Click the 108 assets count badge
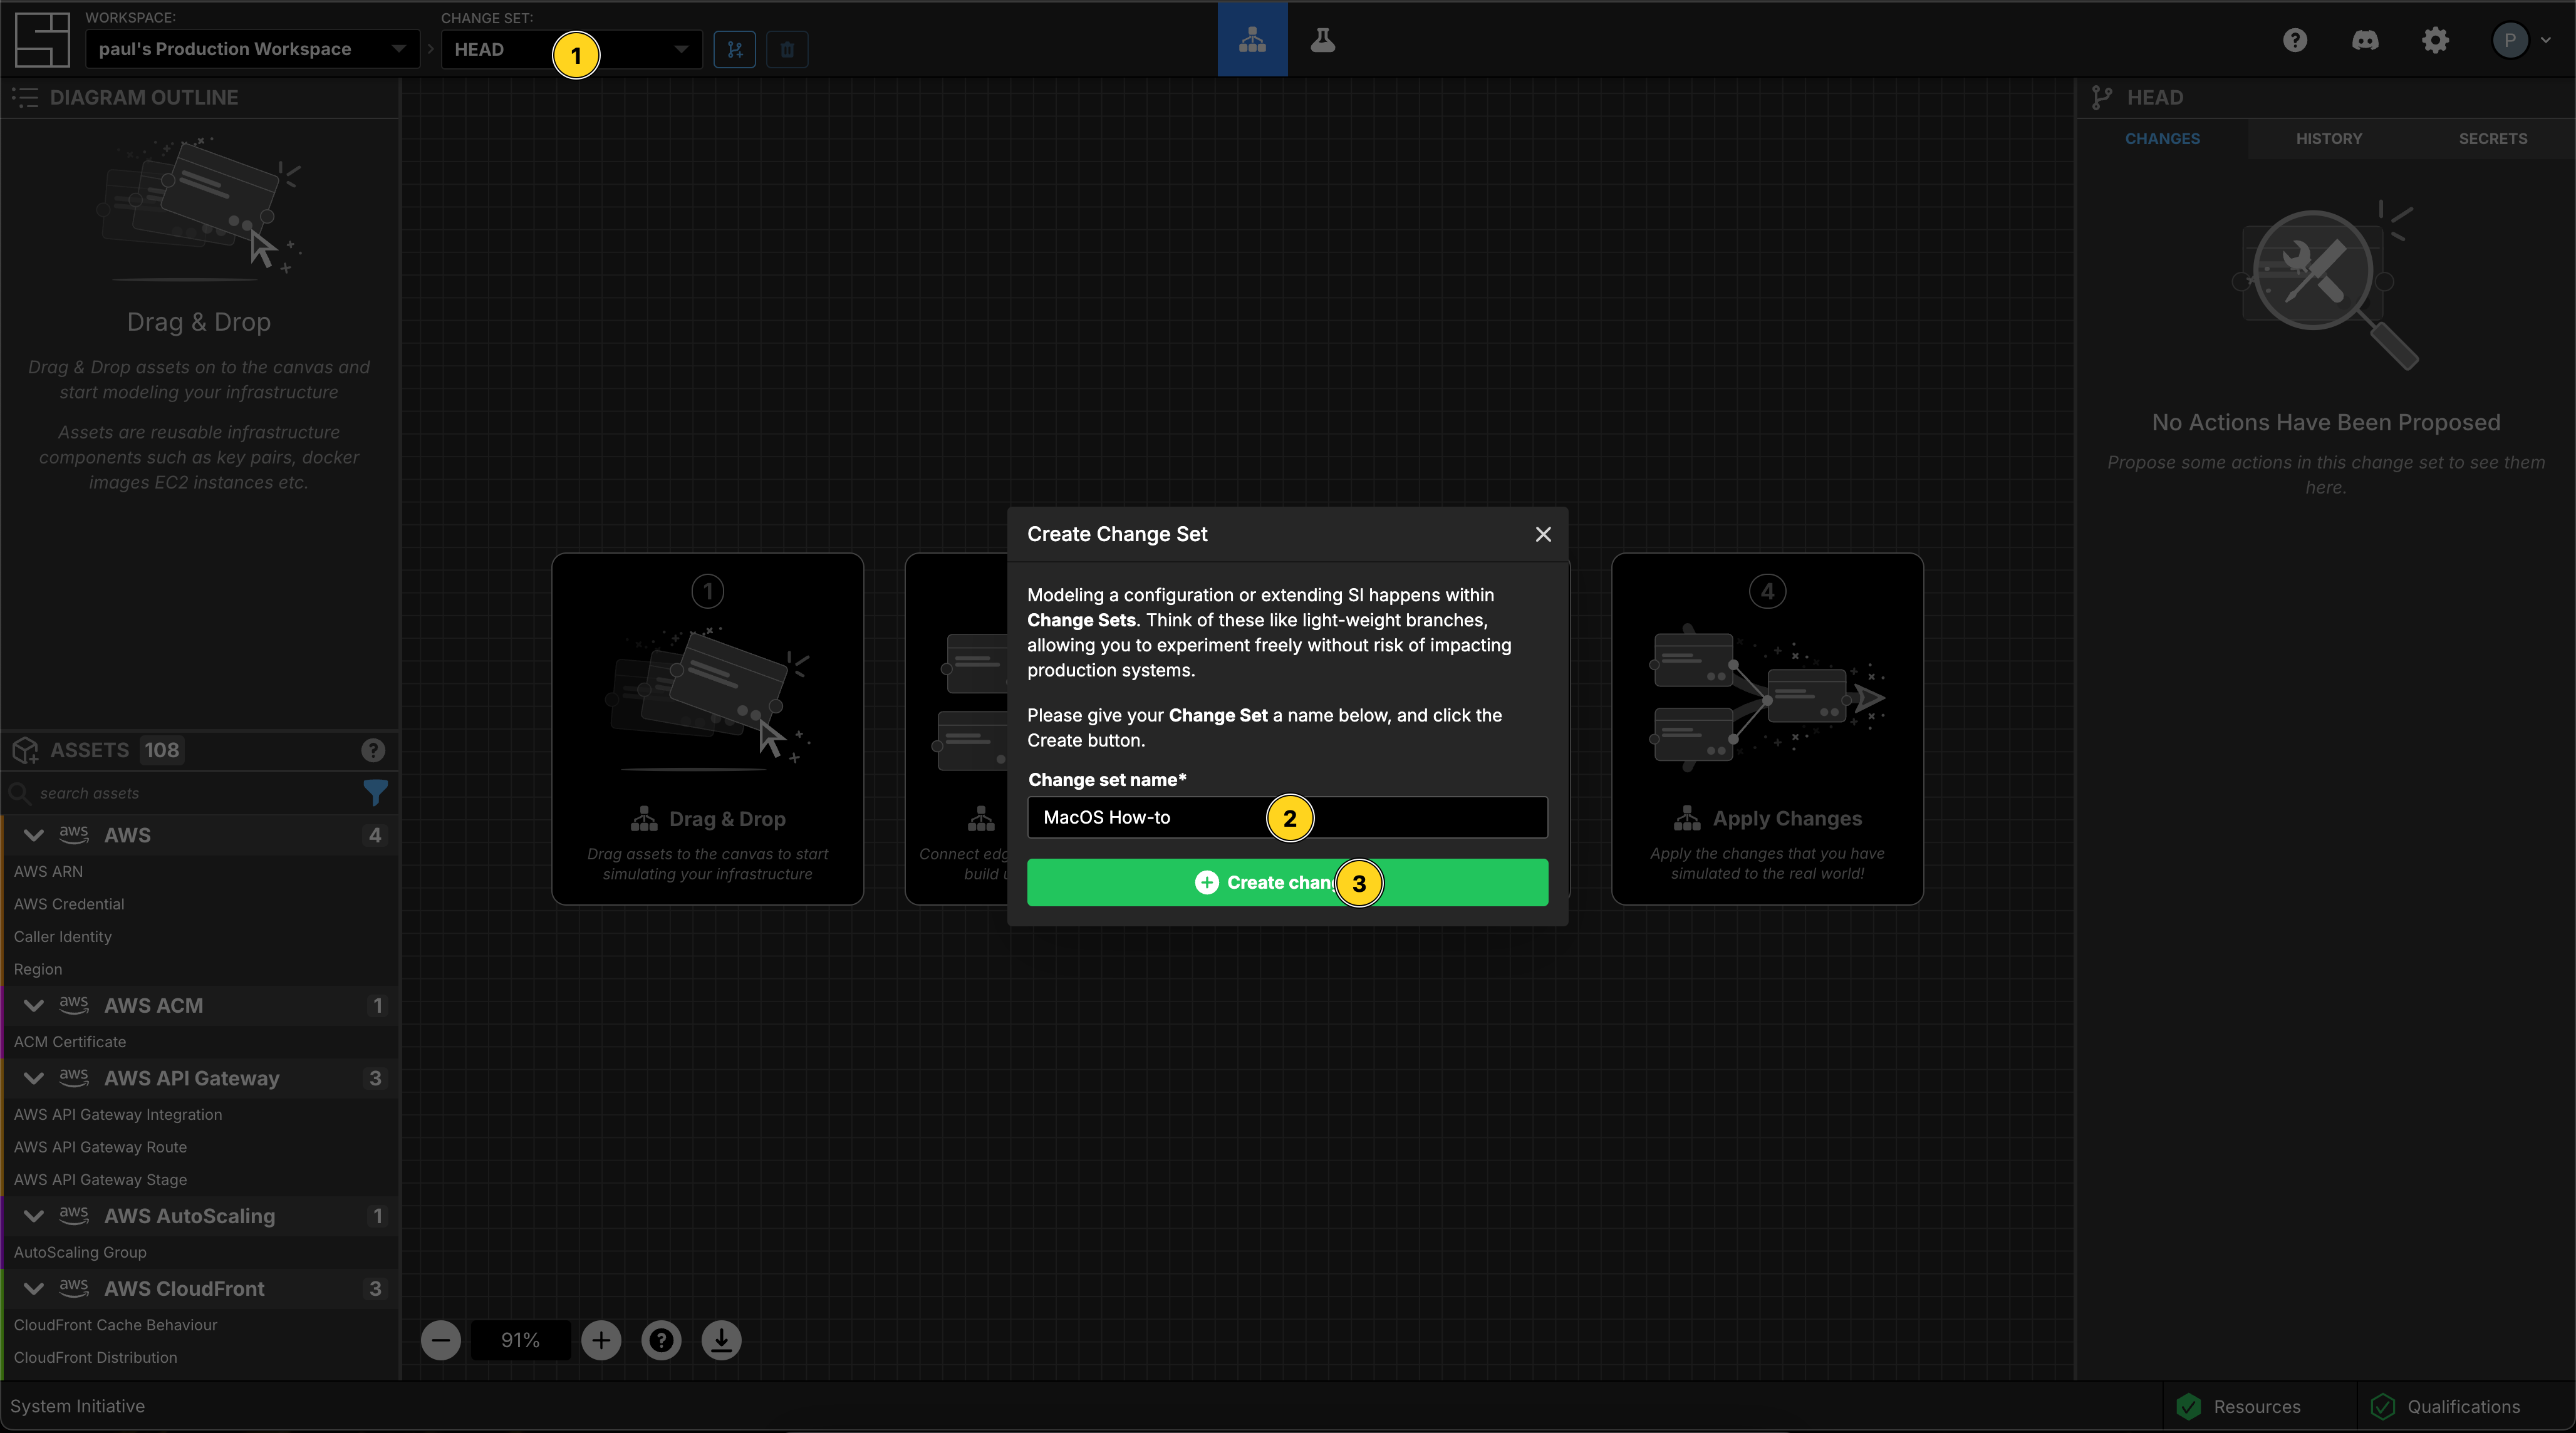The width and height of the screenshot is (2576, 1433). click(161, 750)
